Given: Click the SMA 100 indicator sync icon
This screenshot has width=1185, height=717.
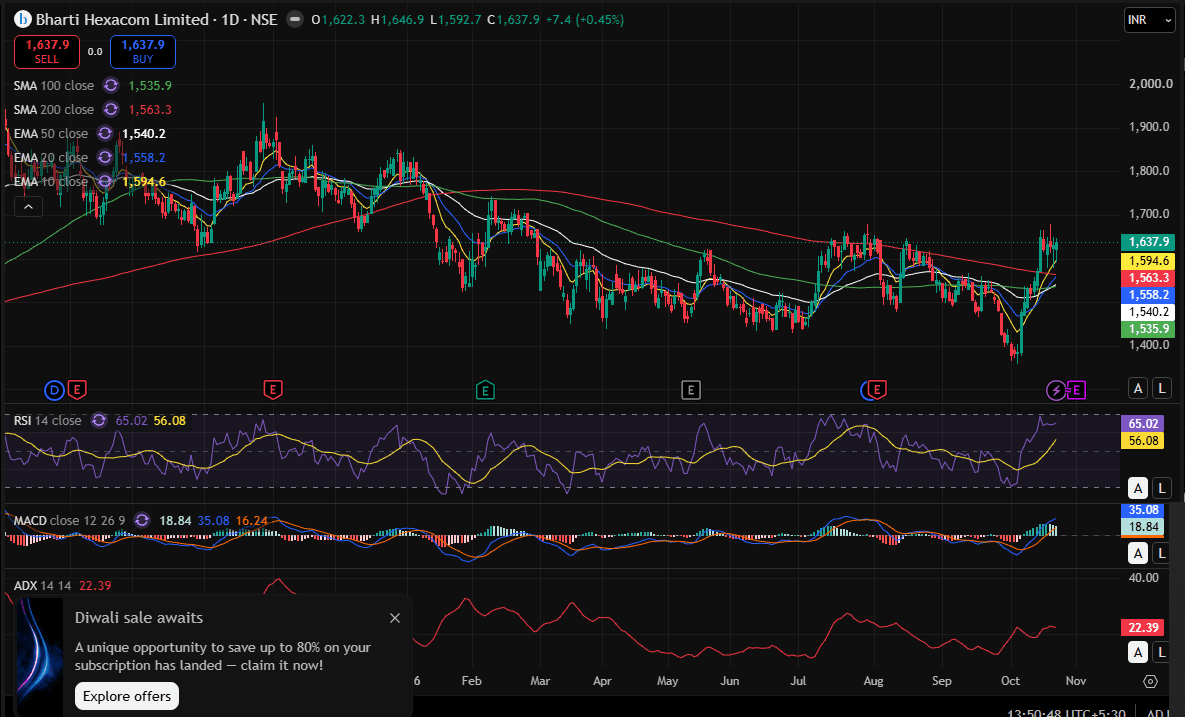Looking at the screenshot, I should click(x=111, y=85).
